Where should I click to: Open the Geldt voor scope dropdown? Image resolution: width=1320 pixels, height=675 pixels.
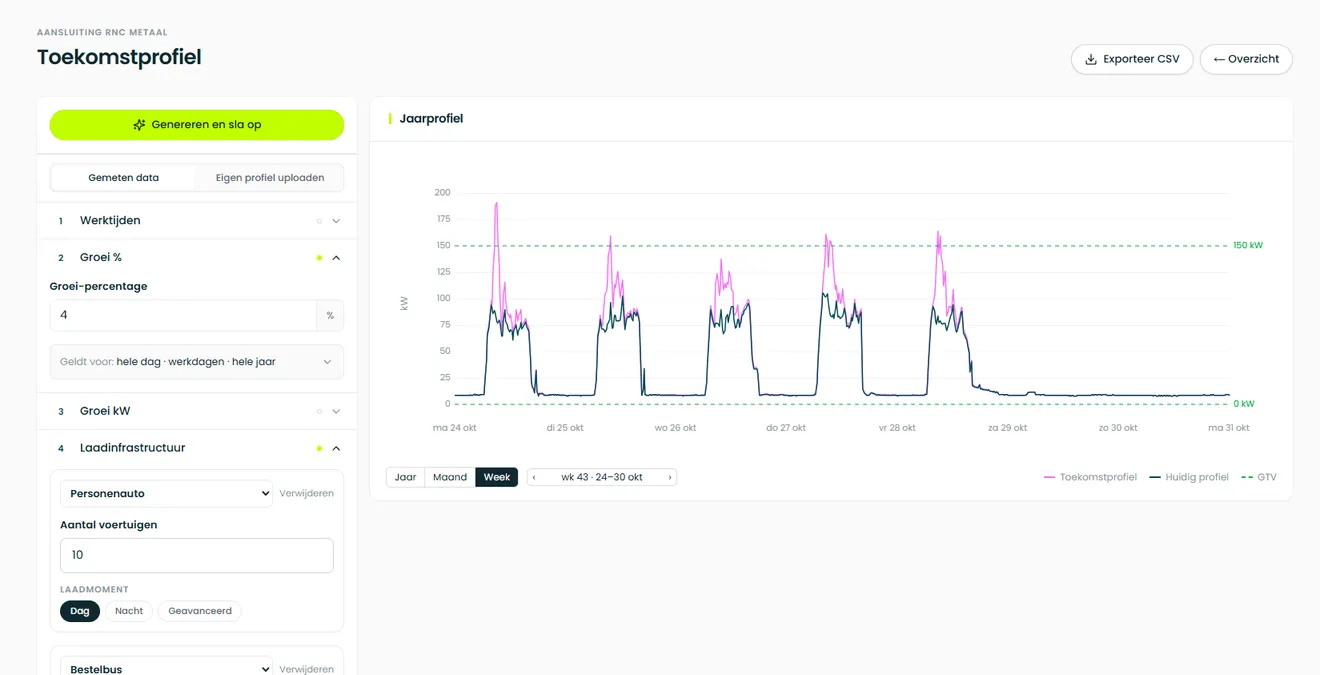[197, 362]
